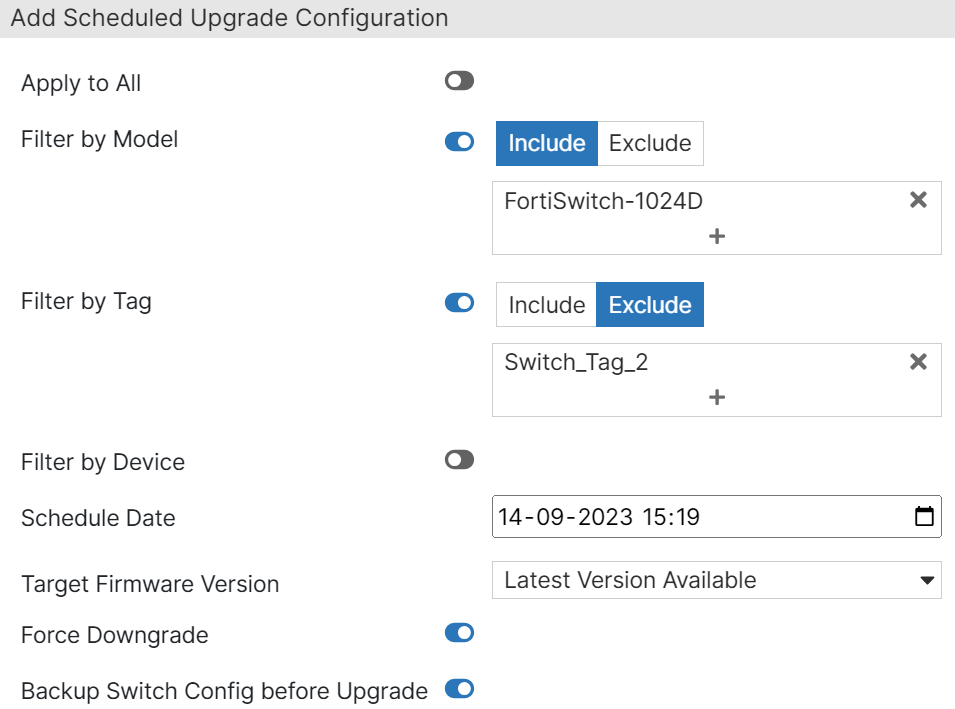The image size is (955, 709).
Task: Select Exclude for the model filter
Action: pos(649,143)
